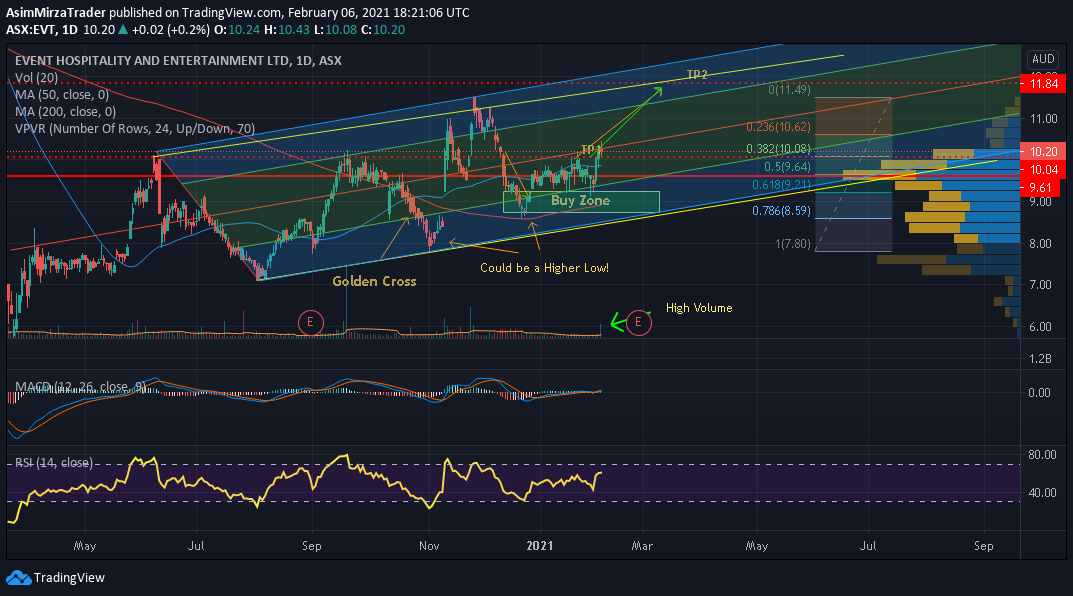Image resolution: width=1073 pixels, height=596 pixels.
Task: Click the 'Mar' label on time axis
Action: point(642,545)
